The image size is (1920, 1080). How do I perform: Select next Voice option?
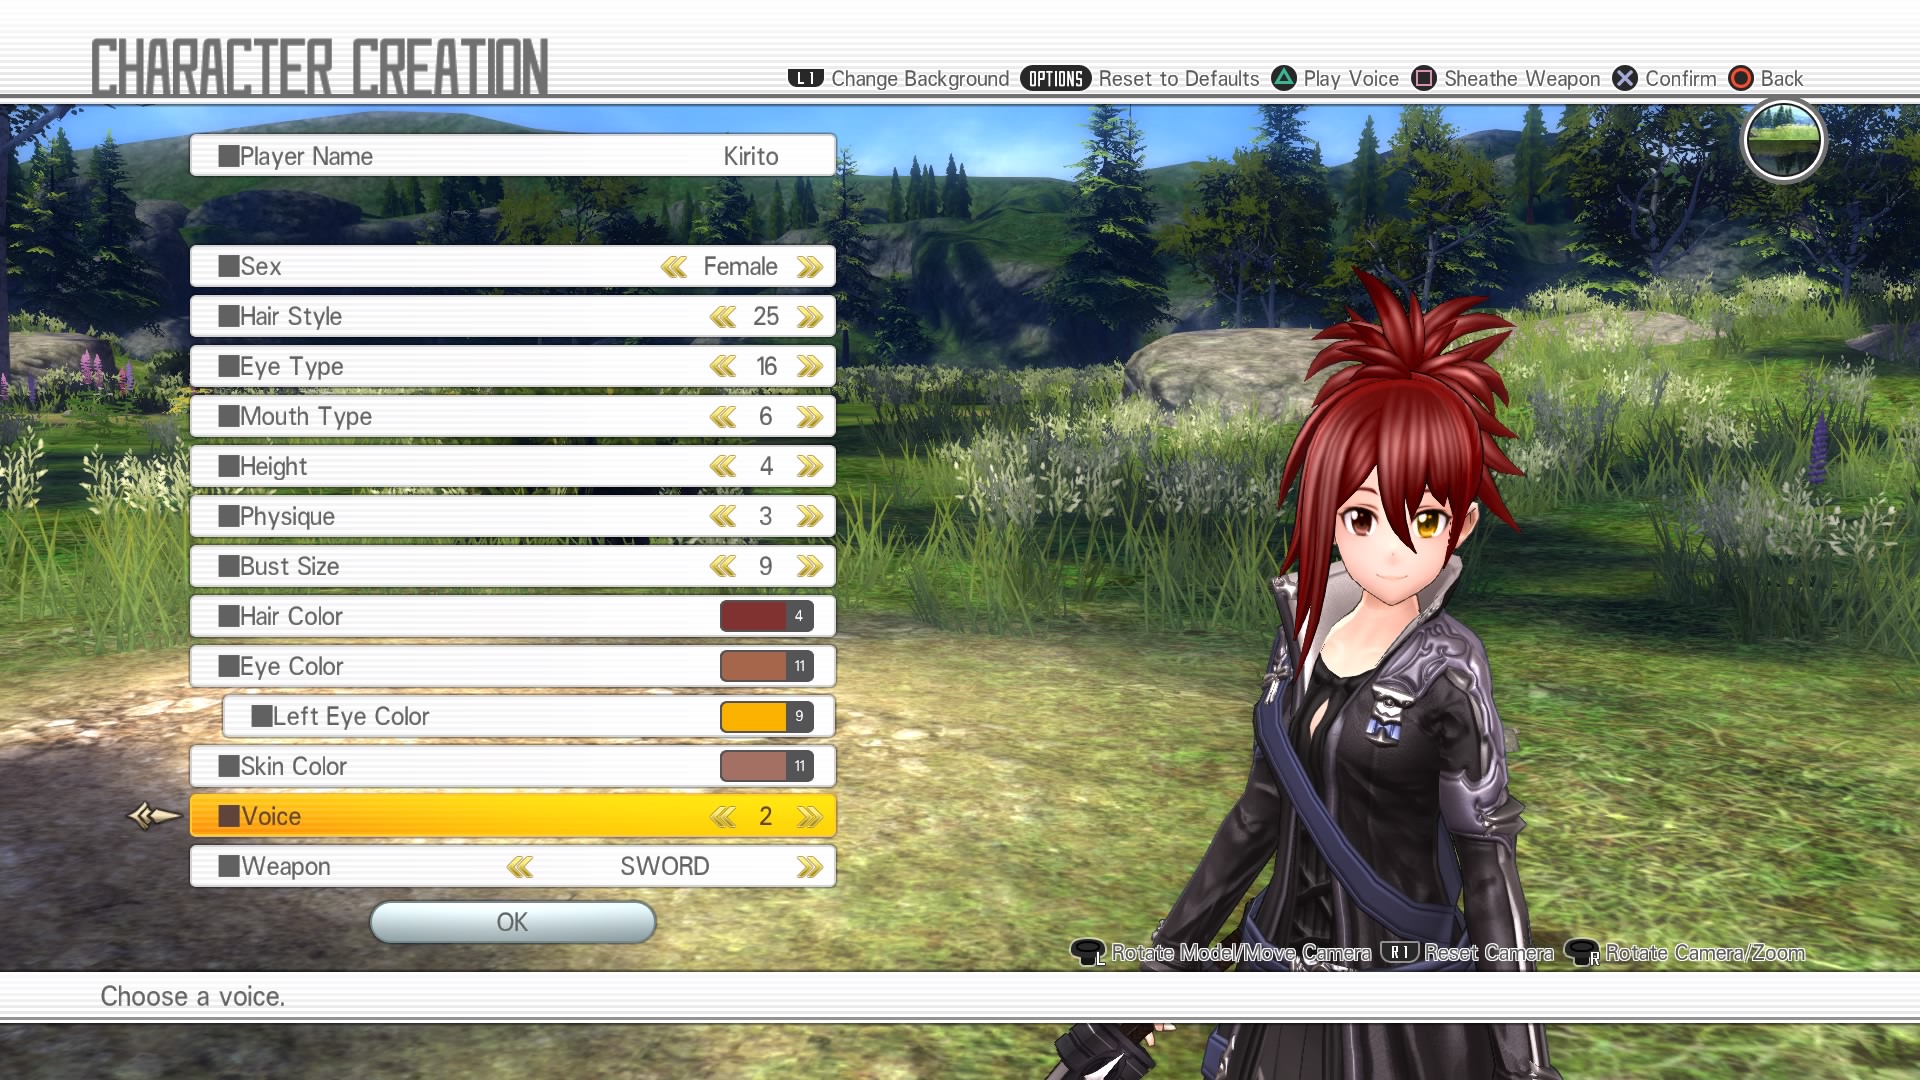pyautogui.click(x=810, y=817)
